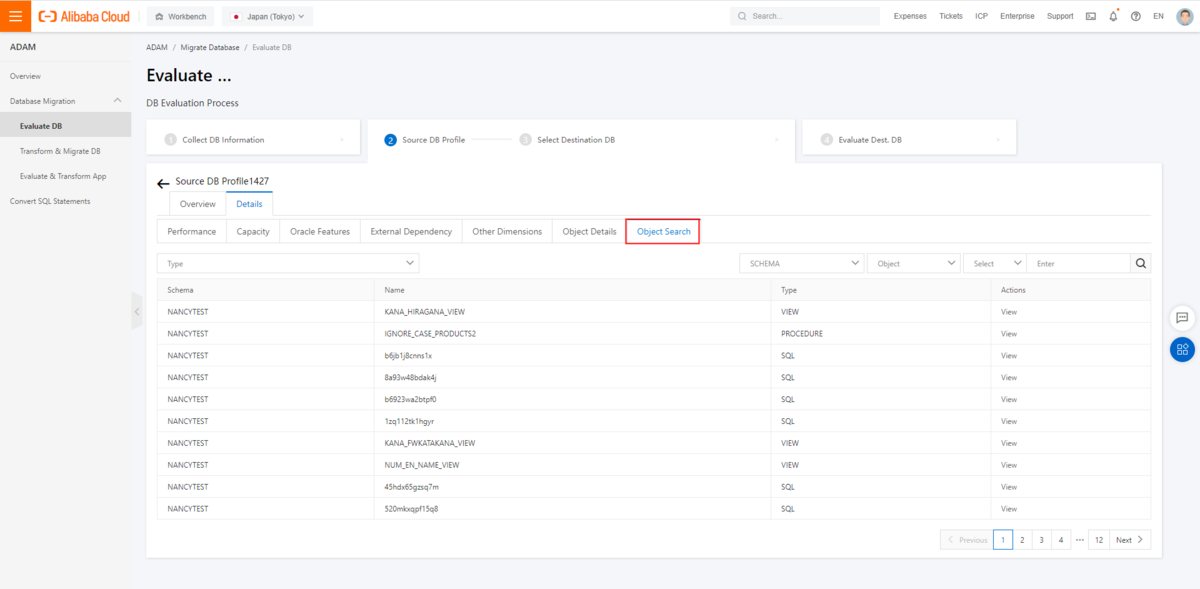Open the hamburger main menu

click(15, 16)
